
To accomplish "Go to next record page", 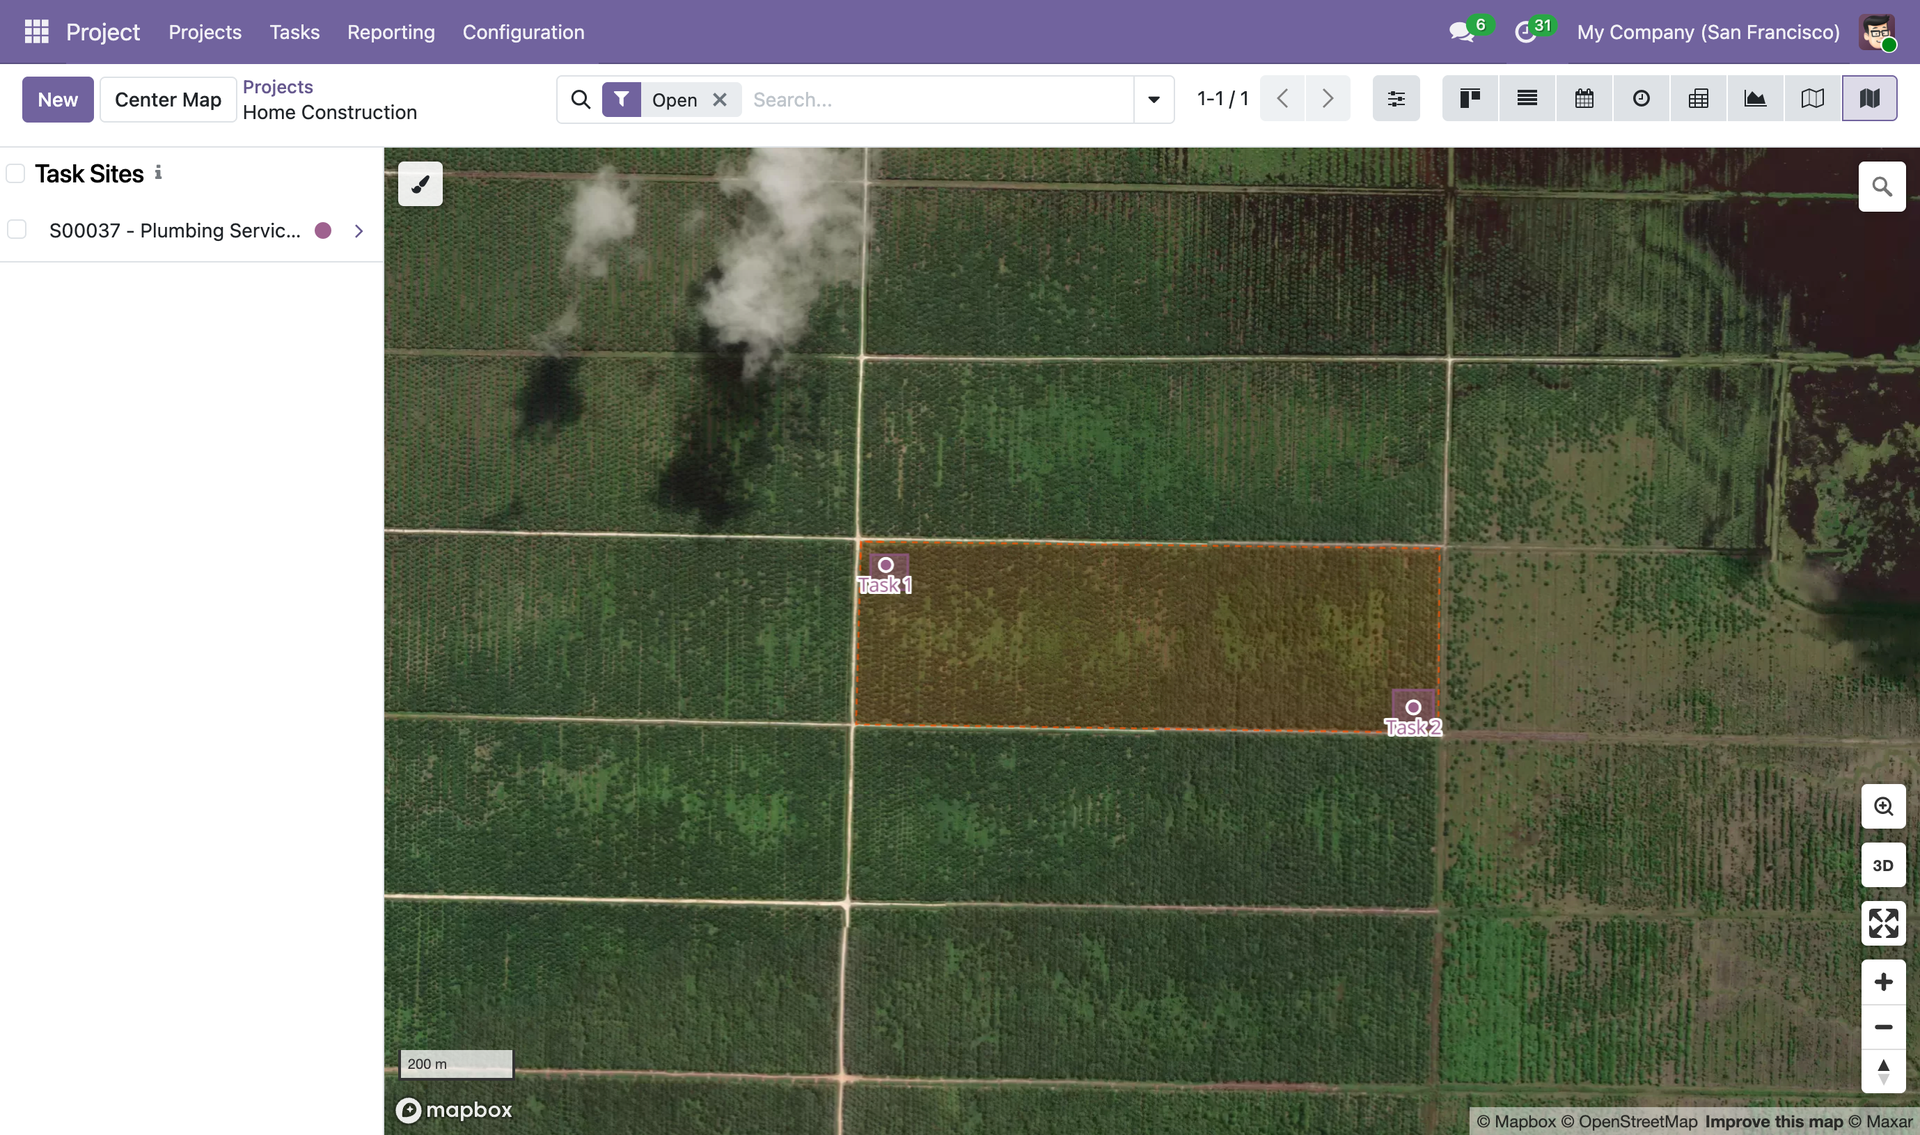I will (x=1327, y=98).
